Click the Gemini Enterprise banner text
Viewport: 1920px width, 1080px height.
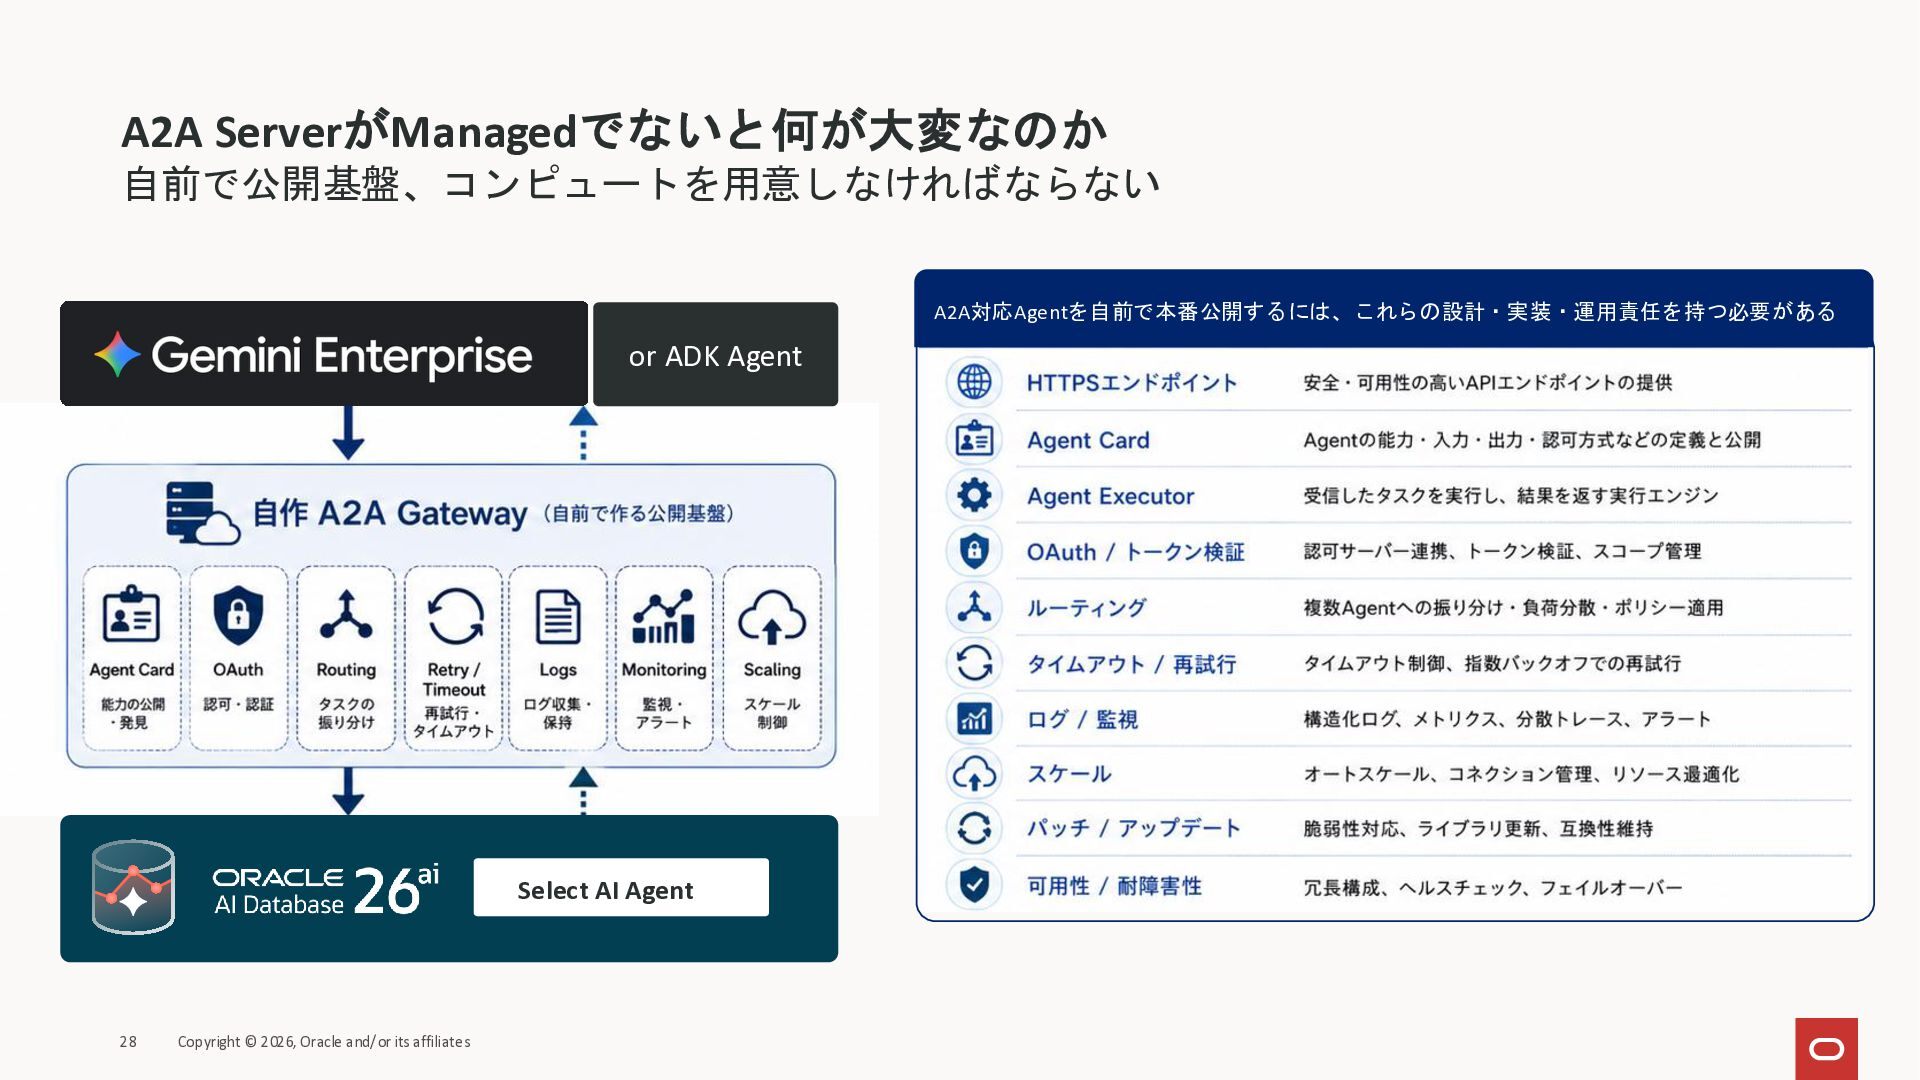click(x=342, y=355)
